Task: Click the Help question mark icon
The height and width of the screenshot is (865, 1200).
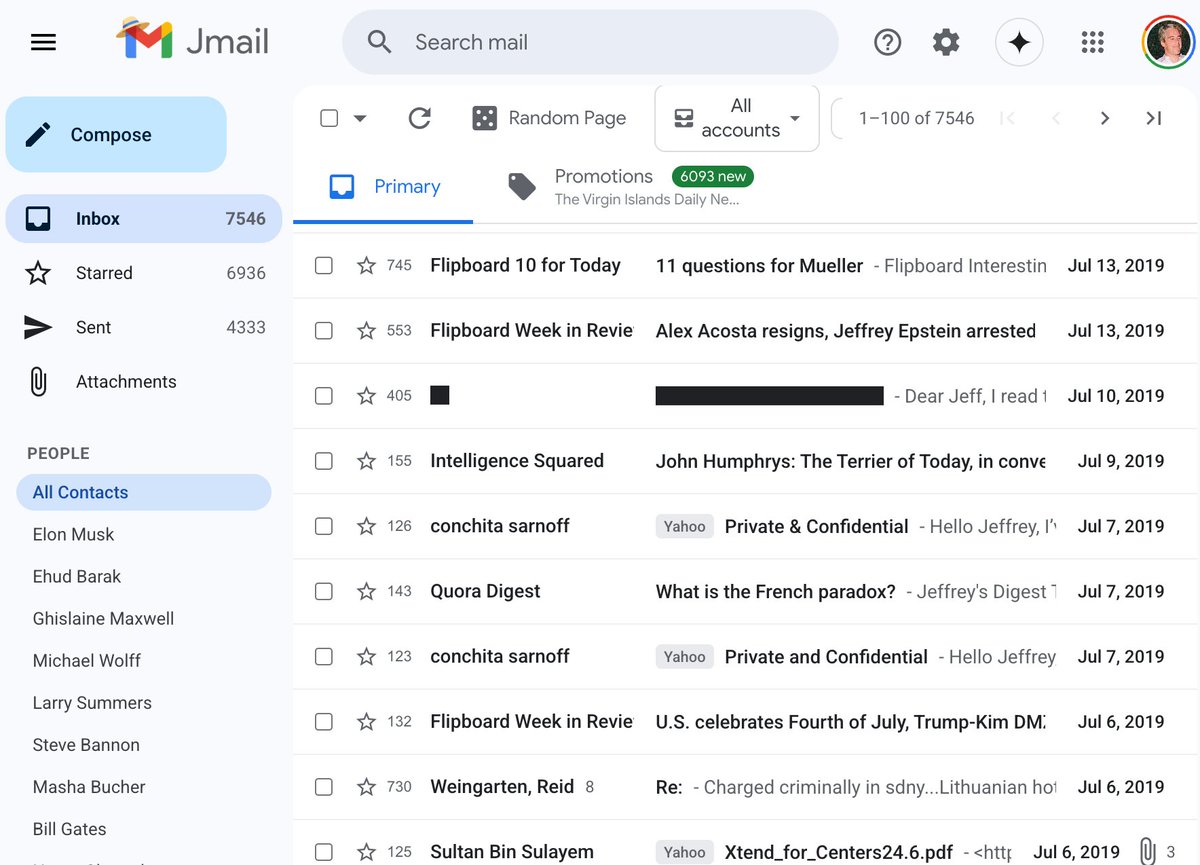Action: 887,42
